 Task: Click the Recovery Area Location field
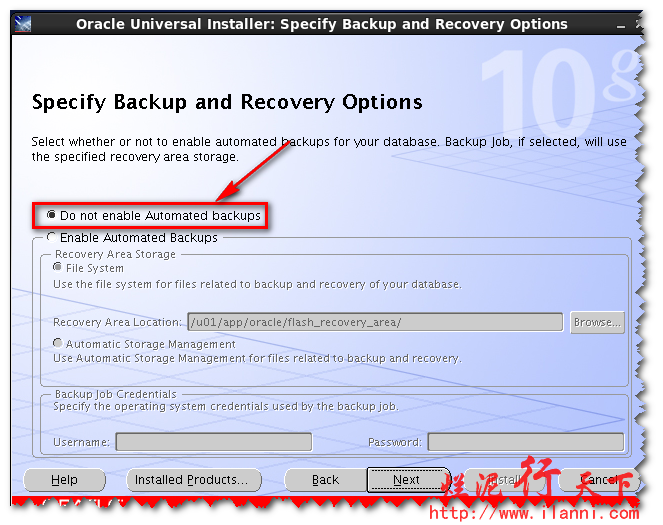click(374, 322)
